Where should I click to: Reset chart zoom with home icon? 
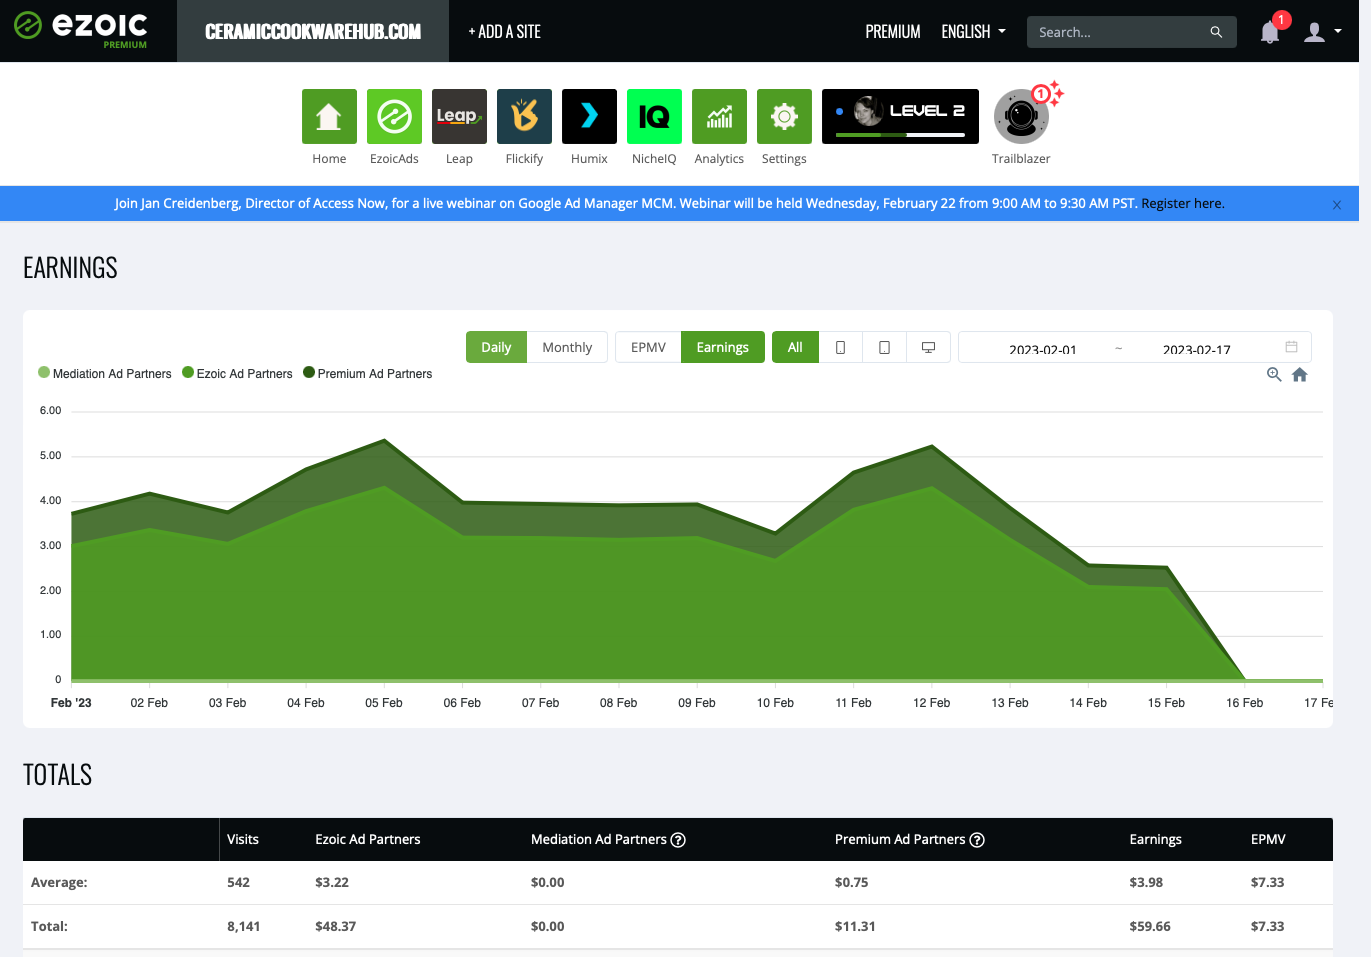coord(1300,374)
